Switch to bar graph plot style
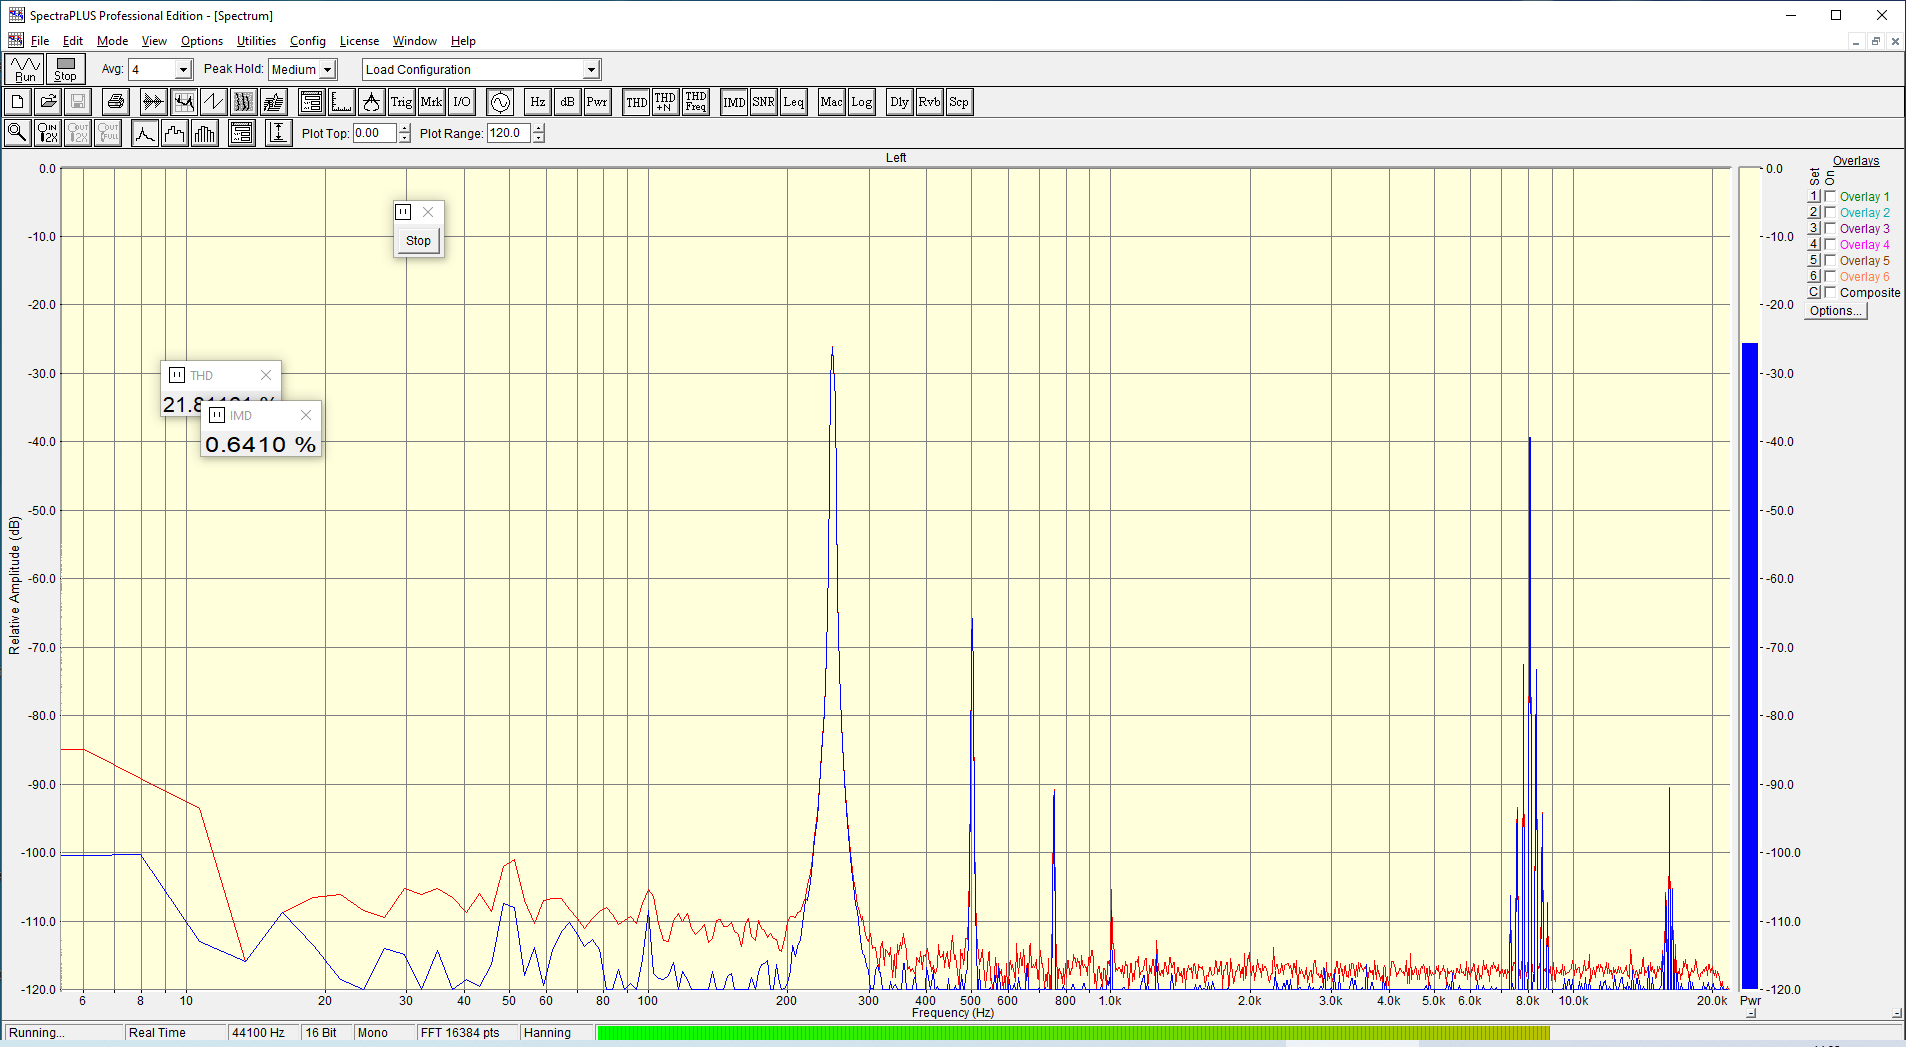 205,133
